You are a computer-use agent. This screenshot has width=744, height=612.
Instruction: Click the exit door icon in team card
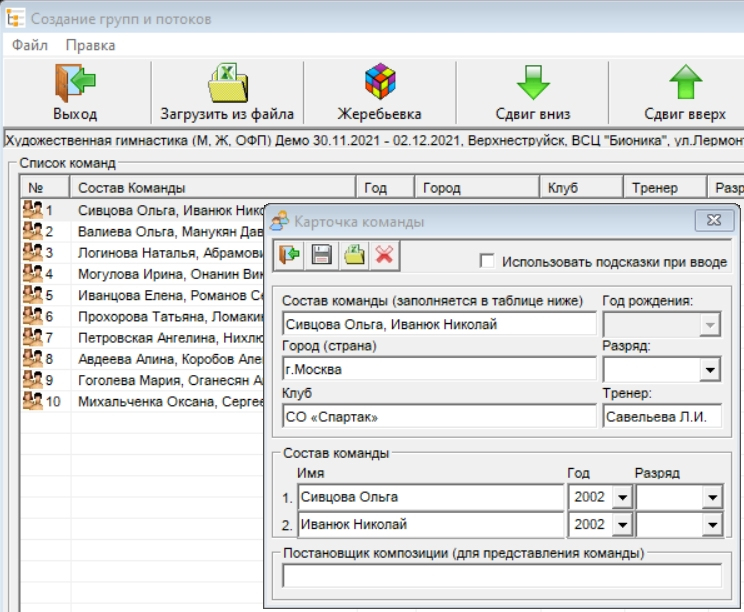tap(291, 256)
